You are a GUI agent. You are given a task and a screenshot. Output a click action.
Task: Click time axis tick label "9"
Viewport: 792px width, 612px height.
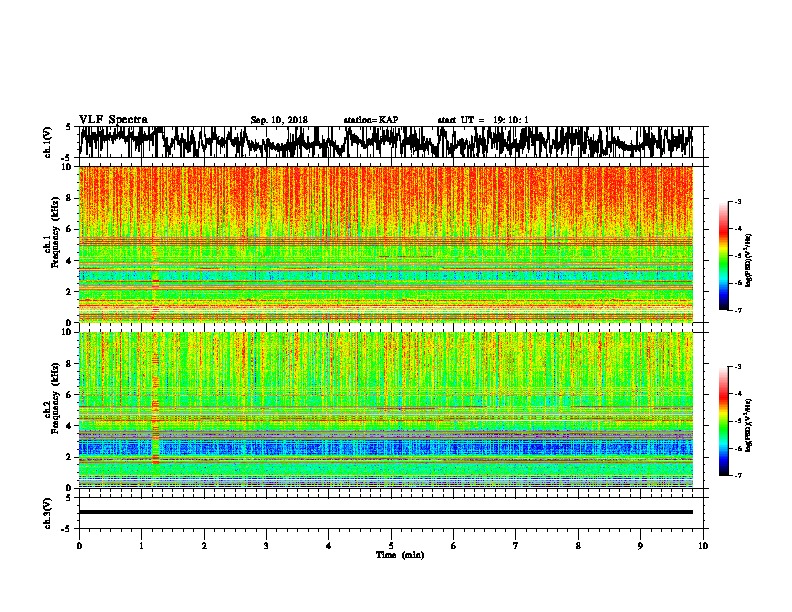pyautogui.click(x=640, y=546)
